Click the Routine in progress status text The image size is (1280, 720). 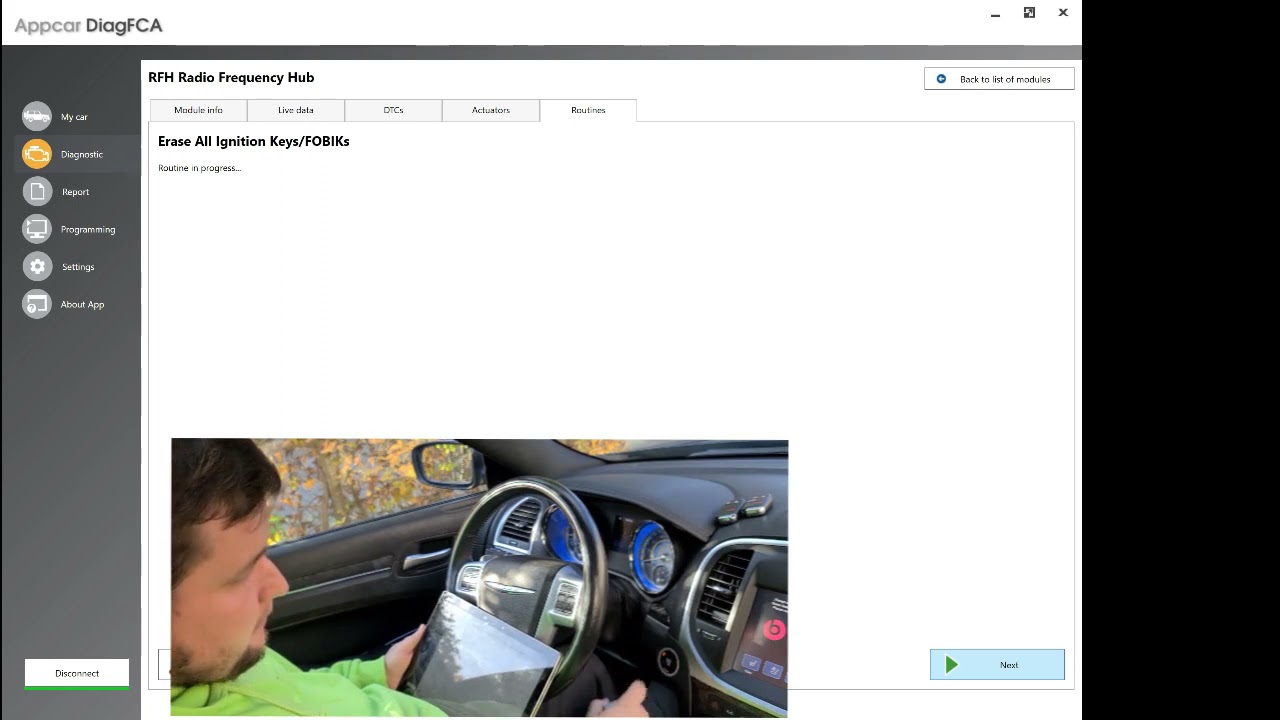[199, 168]
